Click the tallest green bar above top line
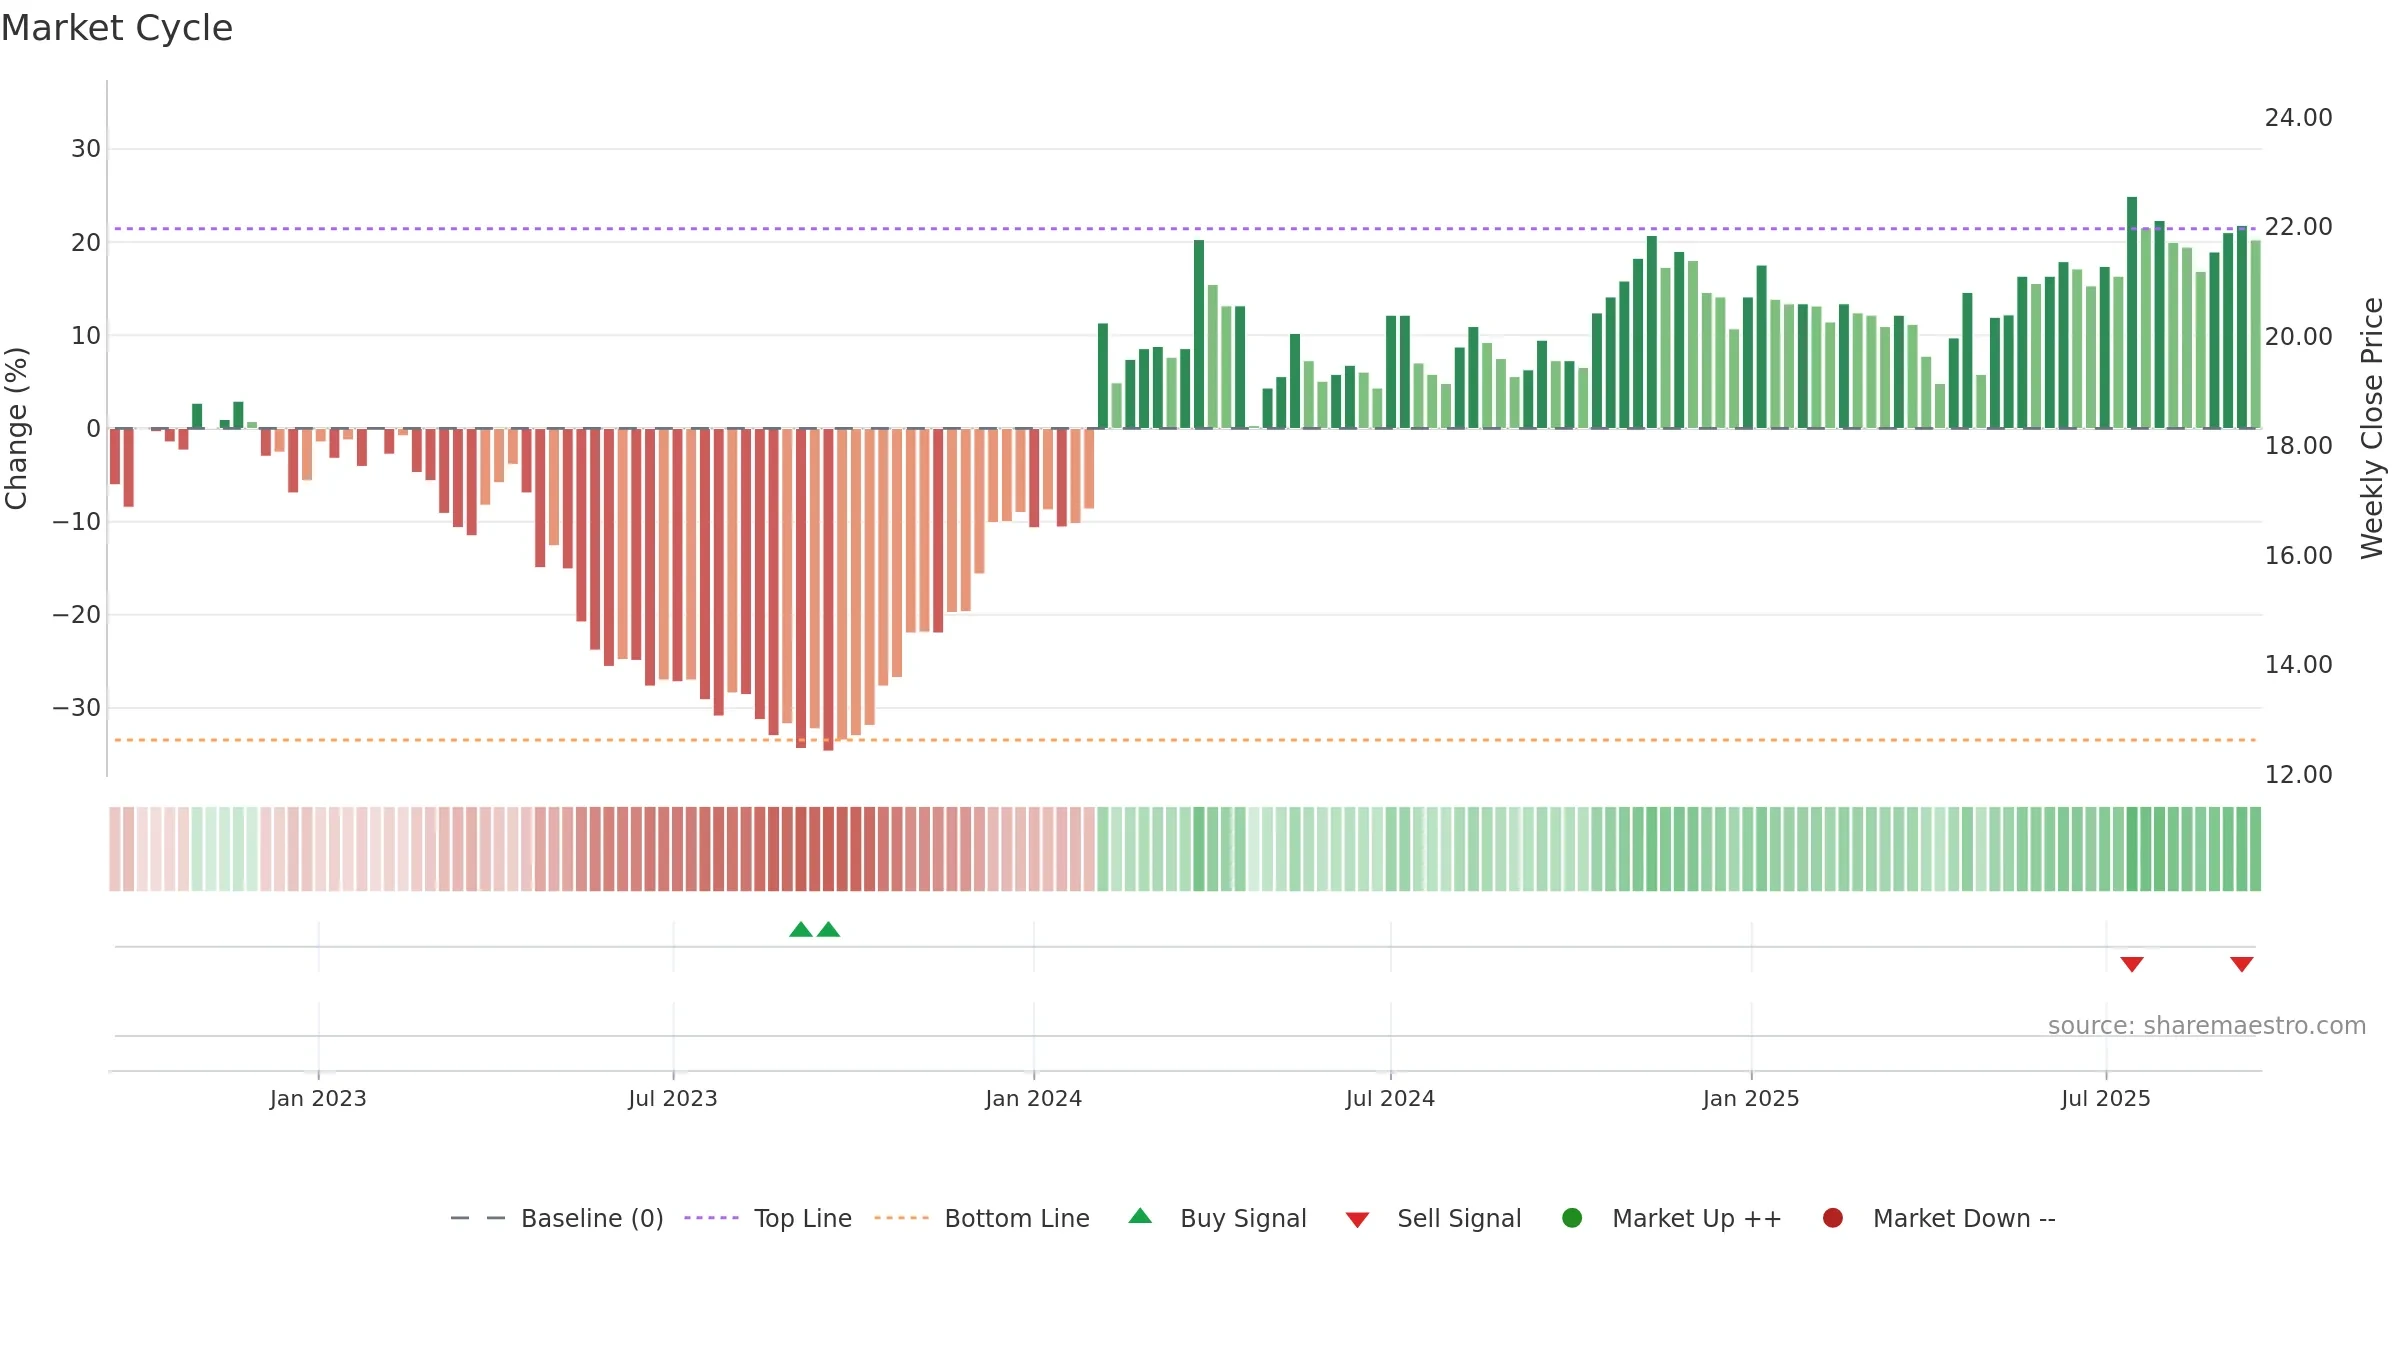The image size is (2400, 1350). click(x=2132, y=312)
